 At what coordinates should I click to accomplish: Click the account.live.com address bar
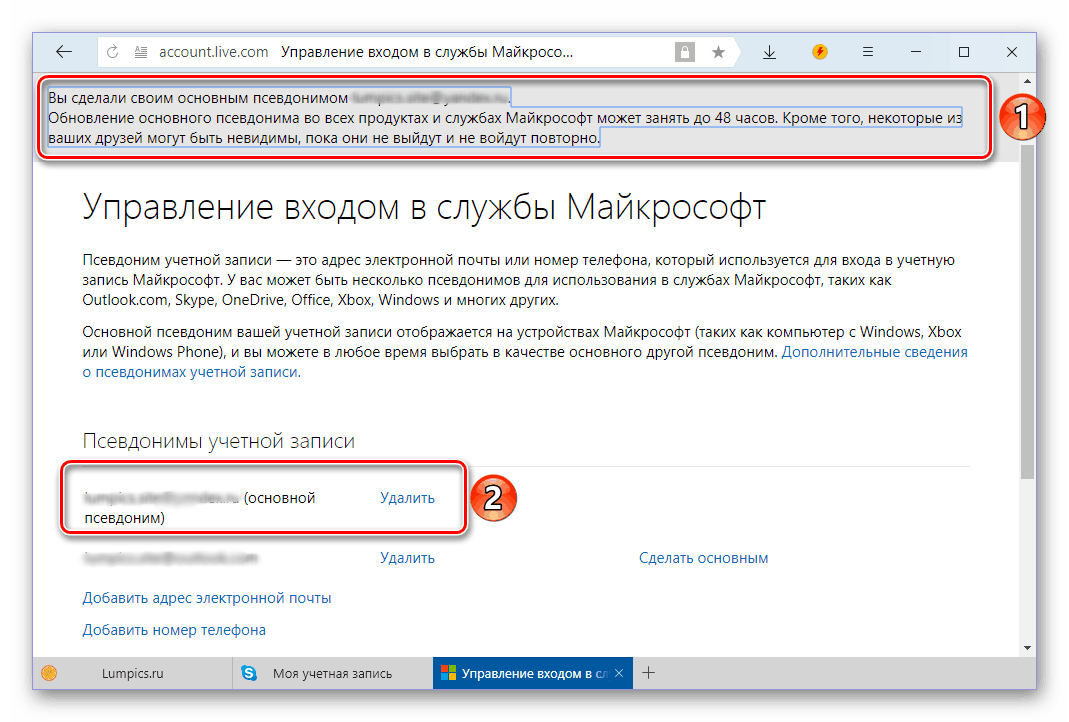[x=400, y=52]
